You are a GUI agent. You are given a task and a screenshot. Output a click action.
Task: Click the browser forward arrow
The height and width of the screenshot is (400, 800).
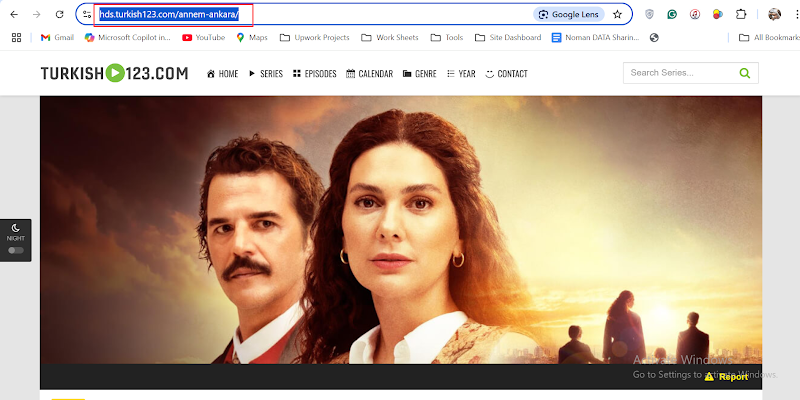pyautogui.click(x=37, y=14)
